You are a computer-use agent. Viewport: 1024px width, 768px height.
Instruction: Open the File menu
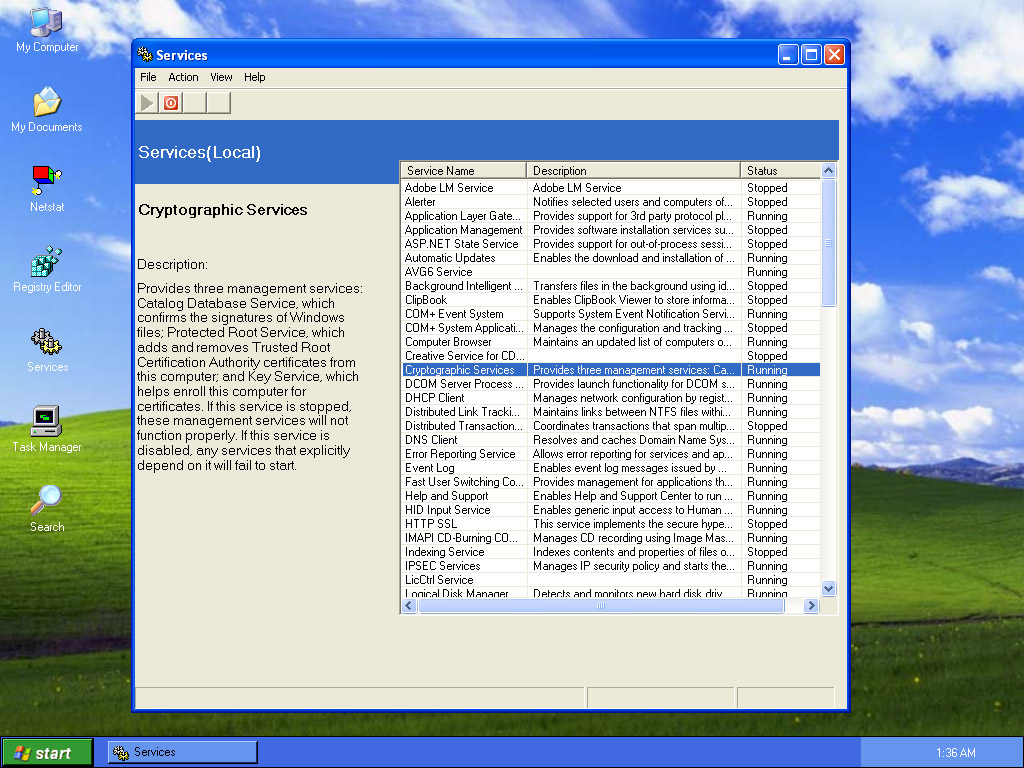coord(148,77)
